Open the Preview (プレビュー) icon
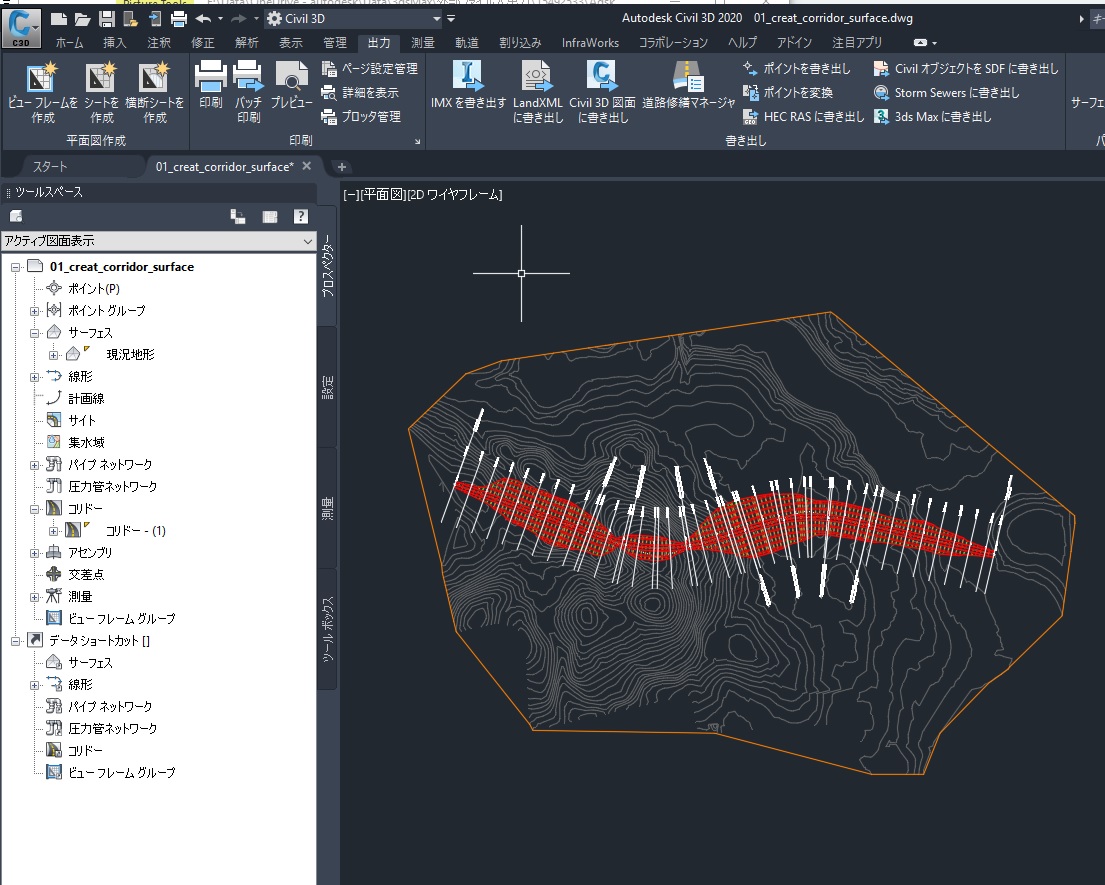 coord(292,76)
